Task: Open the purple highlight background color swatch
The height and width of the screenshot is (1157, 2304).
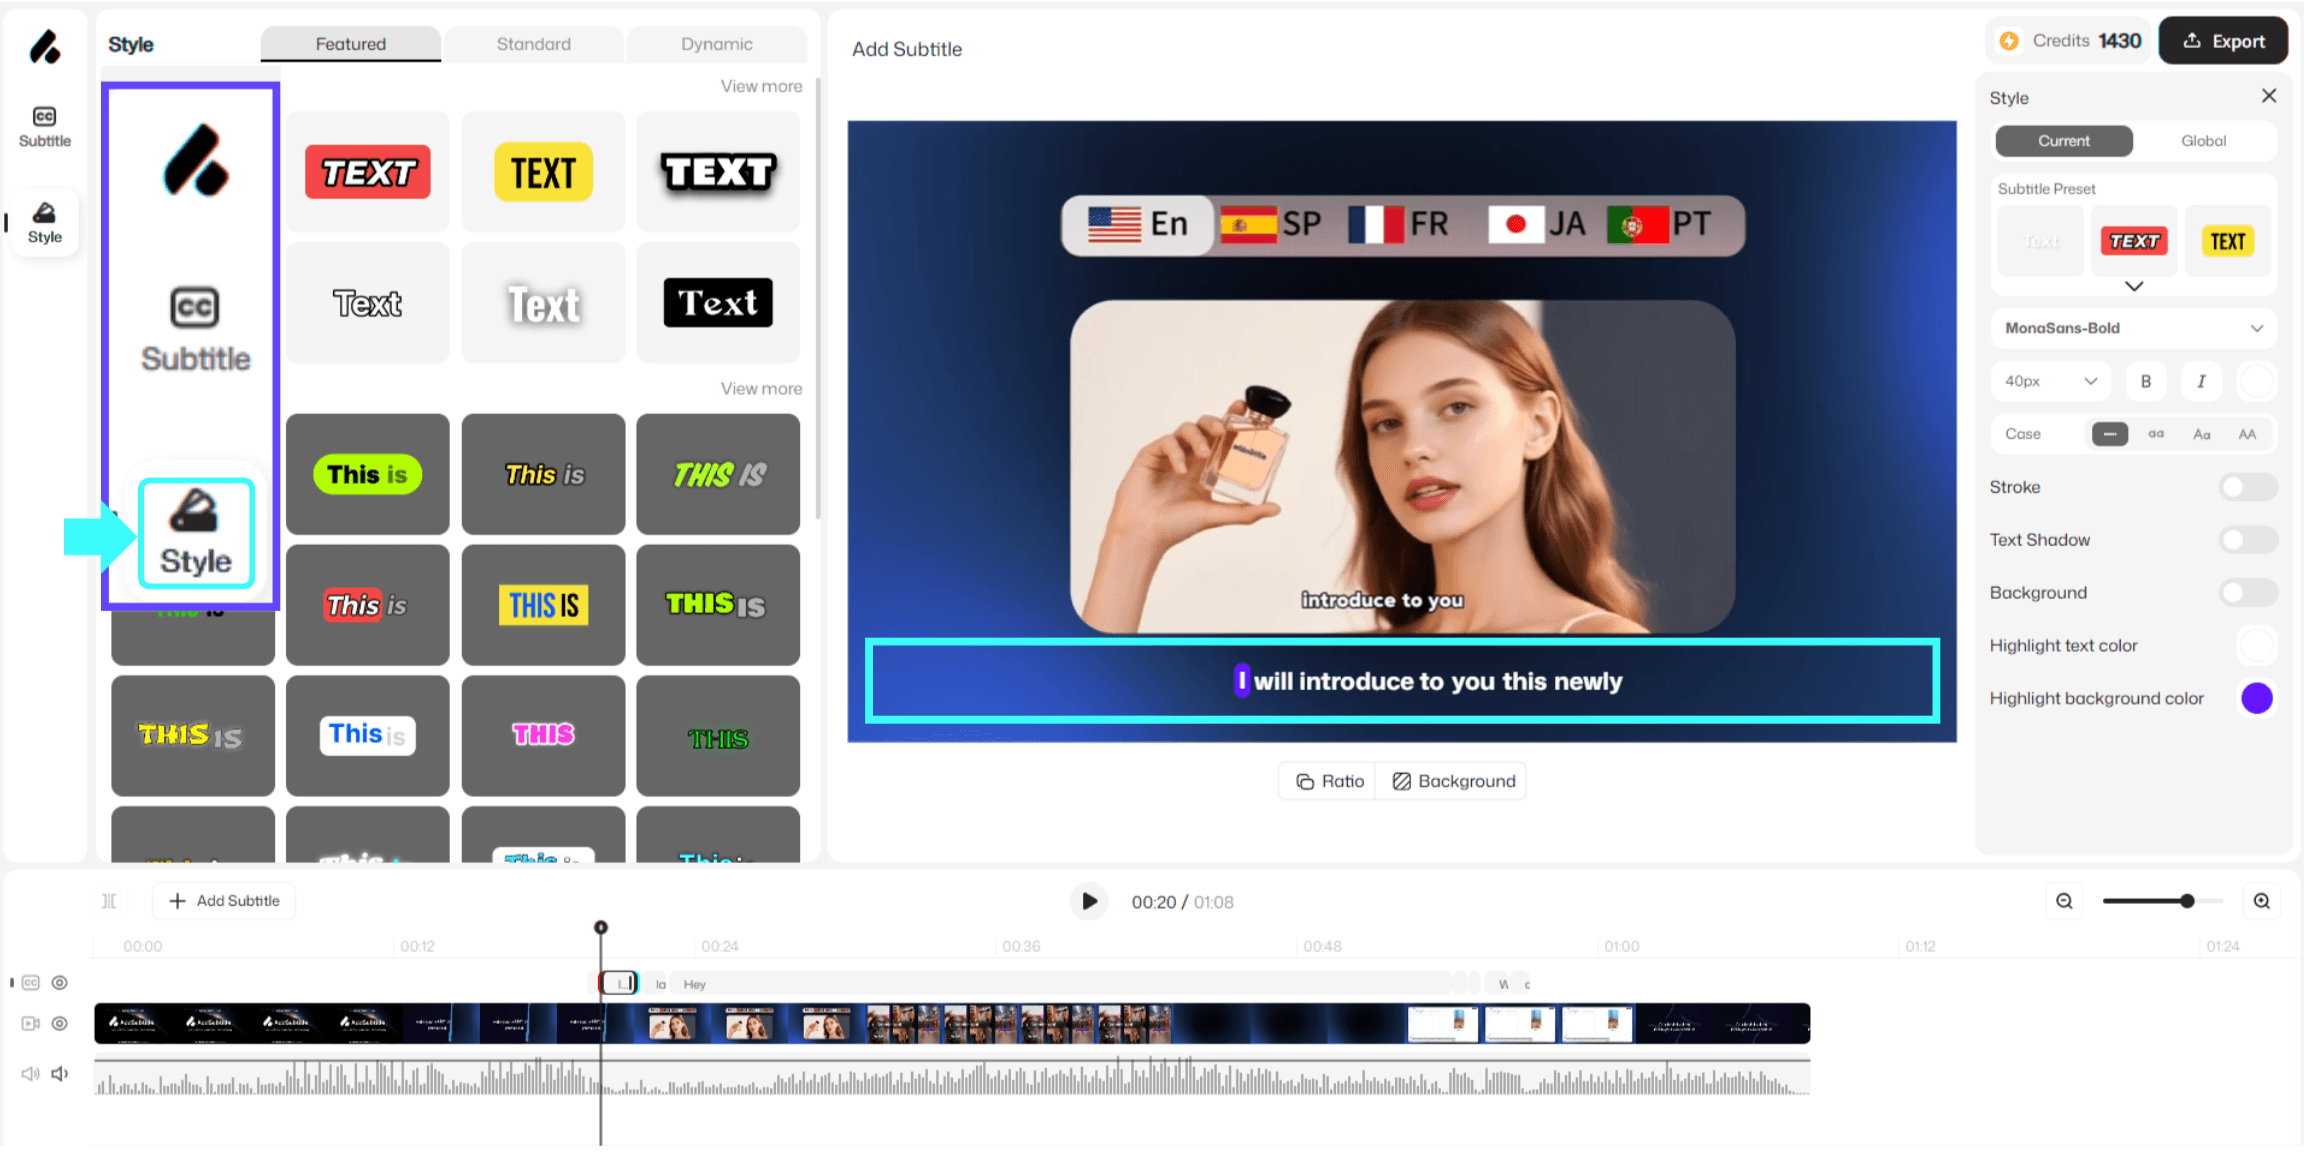Action: tap(2256, 698)
